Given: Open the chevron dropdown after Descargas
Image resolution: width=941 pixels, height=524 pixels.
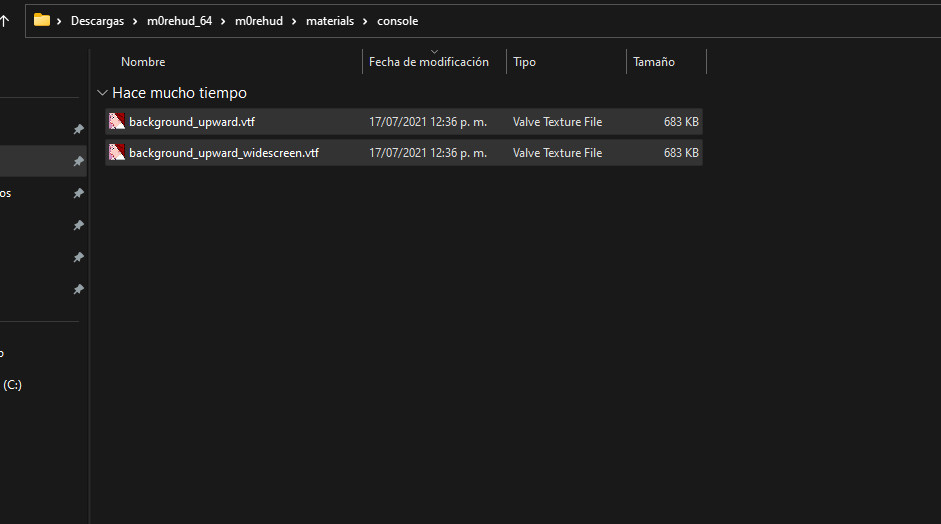Looking at the screenshot, I should pos(136,21).
